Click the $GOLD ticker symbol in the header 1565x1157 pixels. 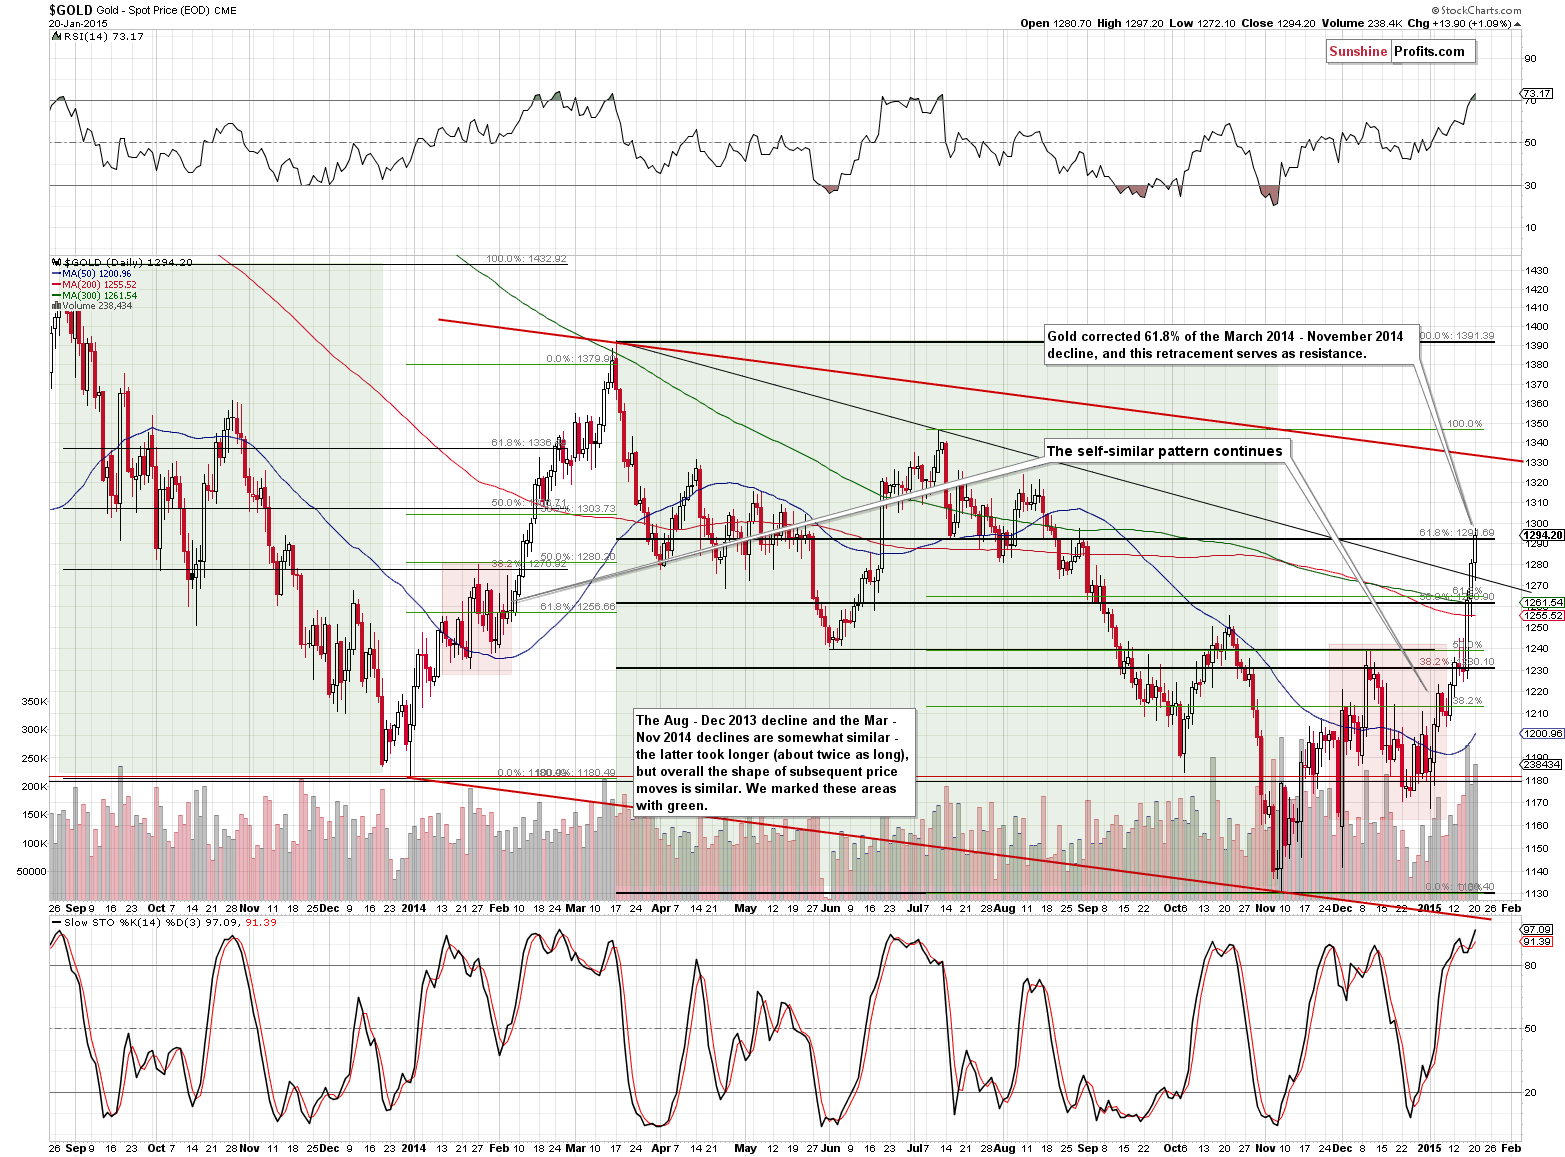(x=70, y=10)
